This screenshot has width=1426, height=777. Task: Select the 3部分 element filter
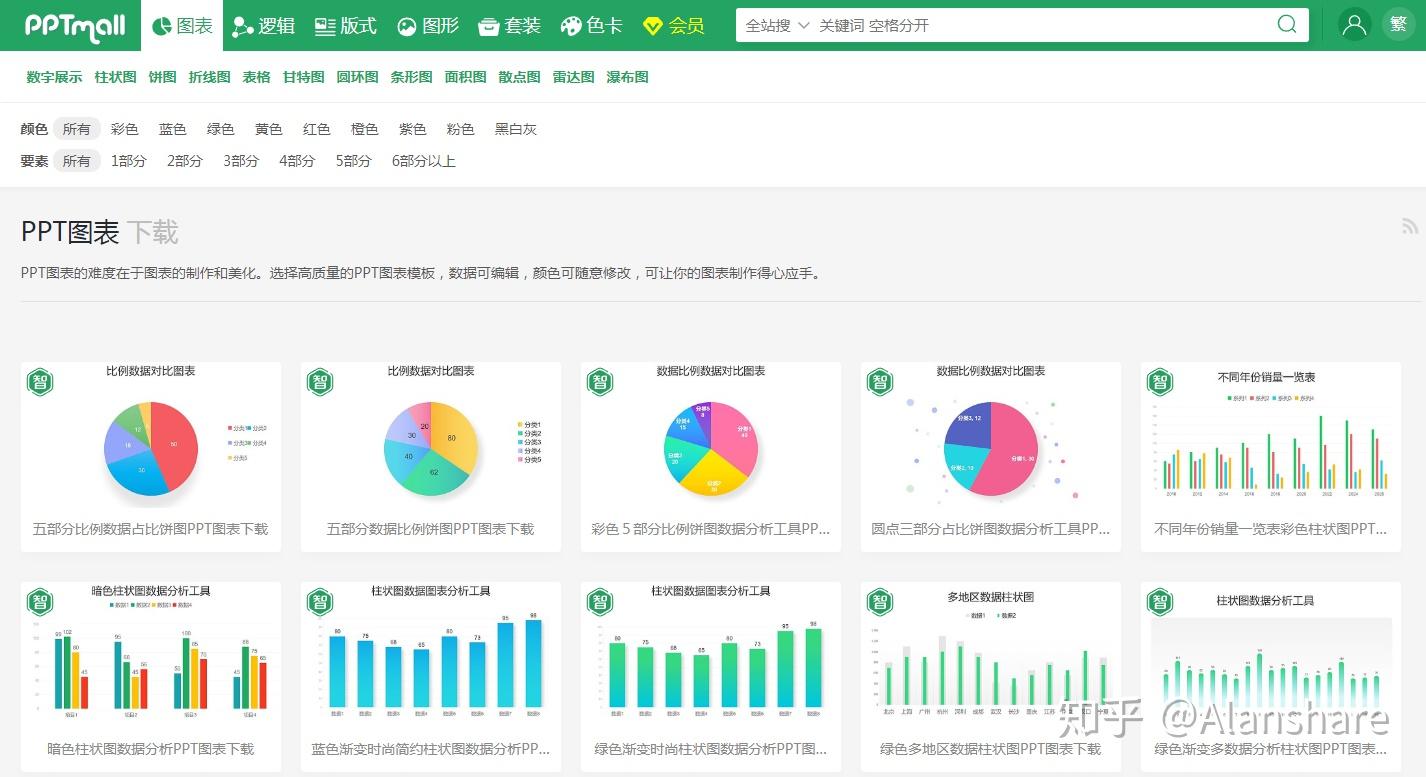pos(241,161)
